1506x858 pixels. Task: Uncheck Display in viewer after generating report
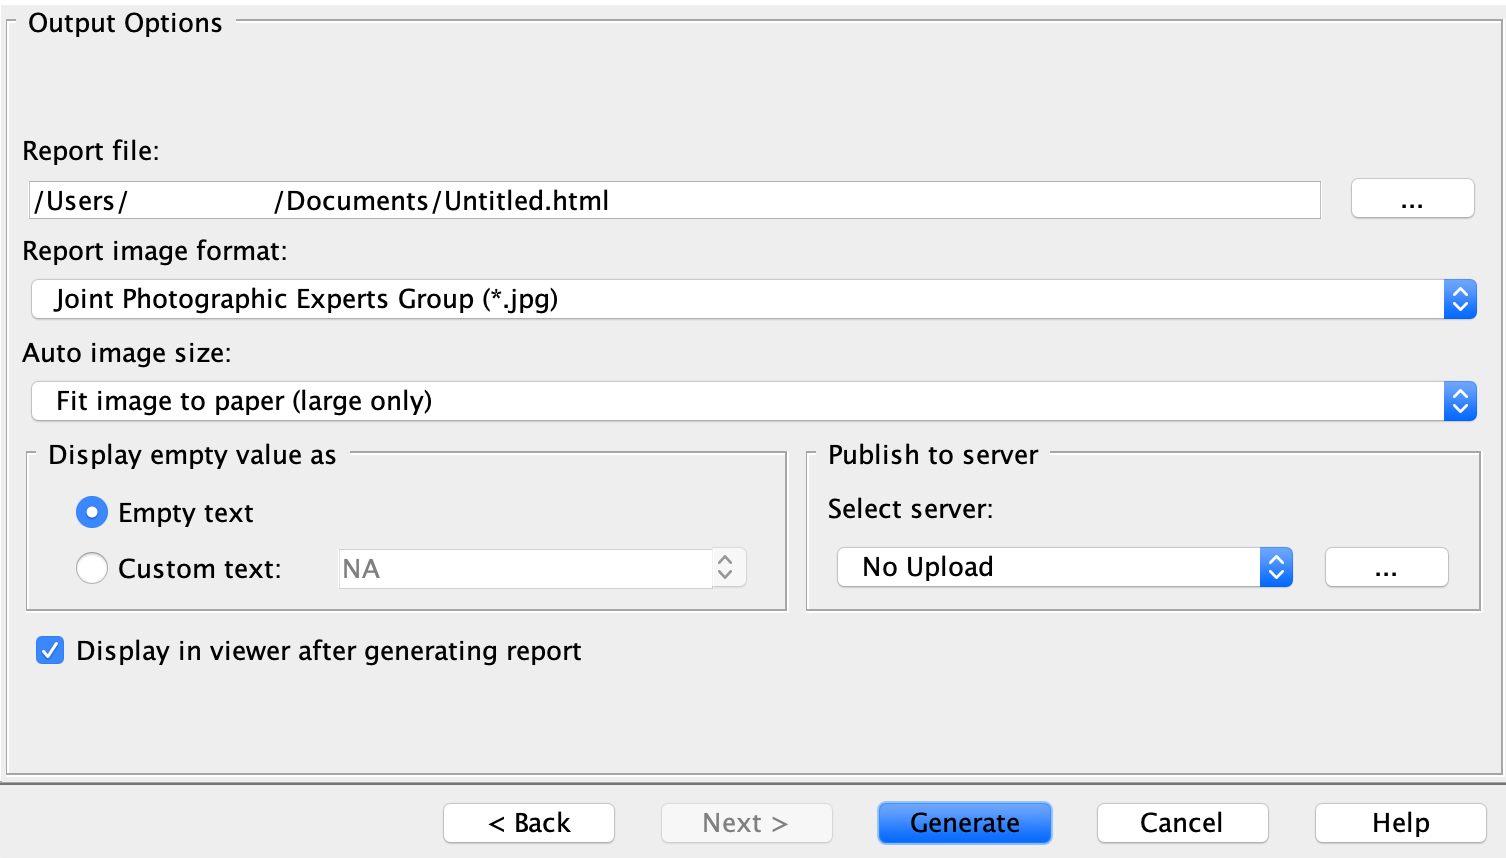pos(50,651)
